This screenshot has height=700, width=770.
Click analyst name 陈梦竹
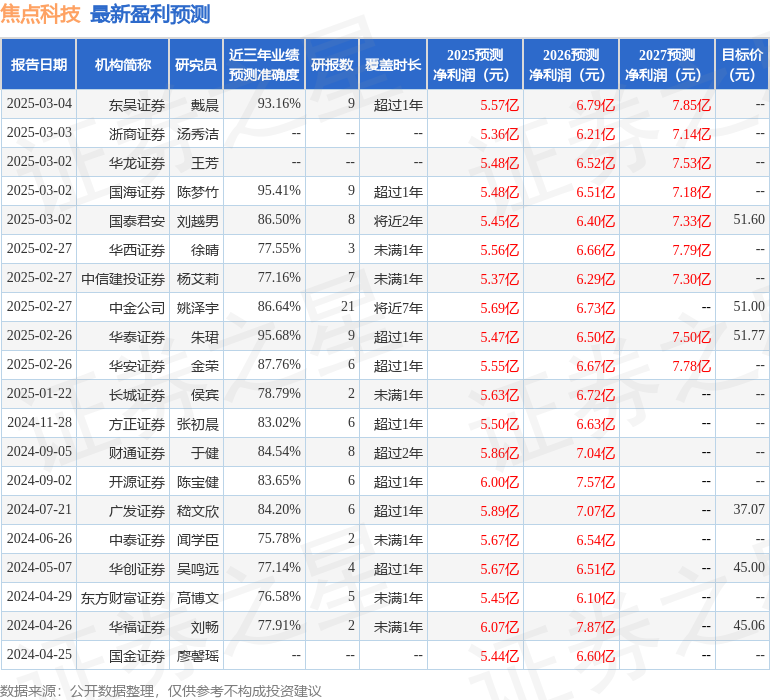click(x=198, y=192)
